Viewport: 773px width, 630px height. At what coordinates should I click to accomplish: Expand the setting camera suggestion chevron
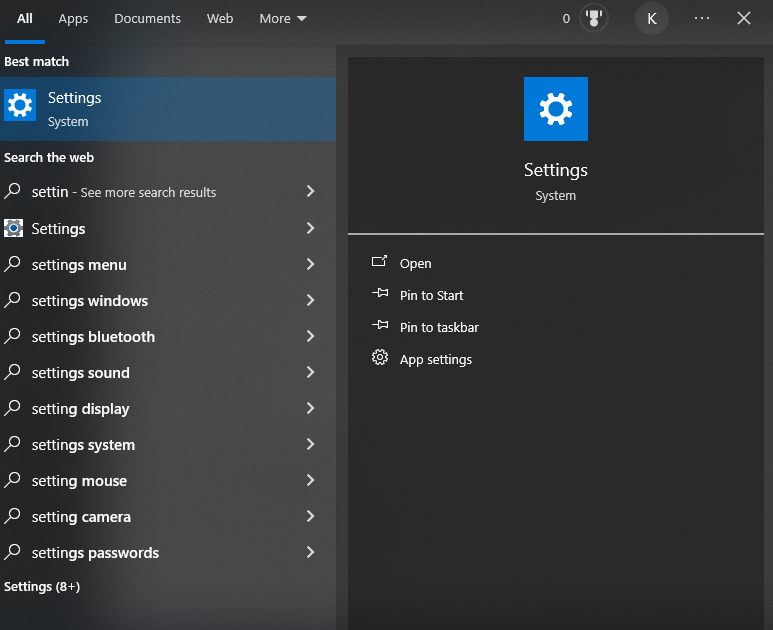[x=310, y=516]
